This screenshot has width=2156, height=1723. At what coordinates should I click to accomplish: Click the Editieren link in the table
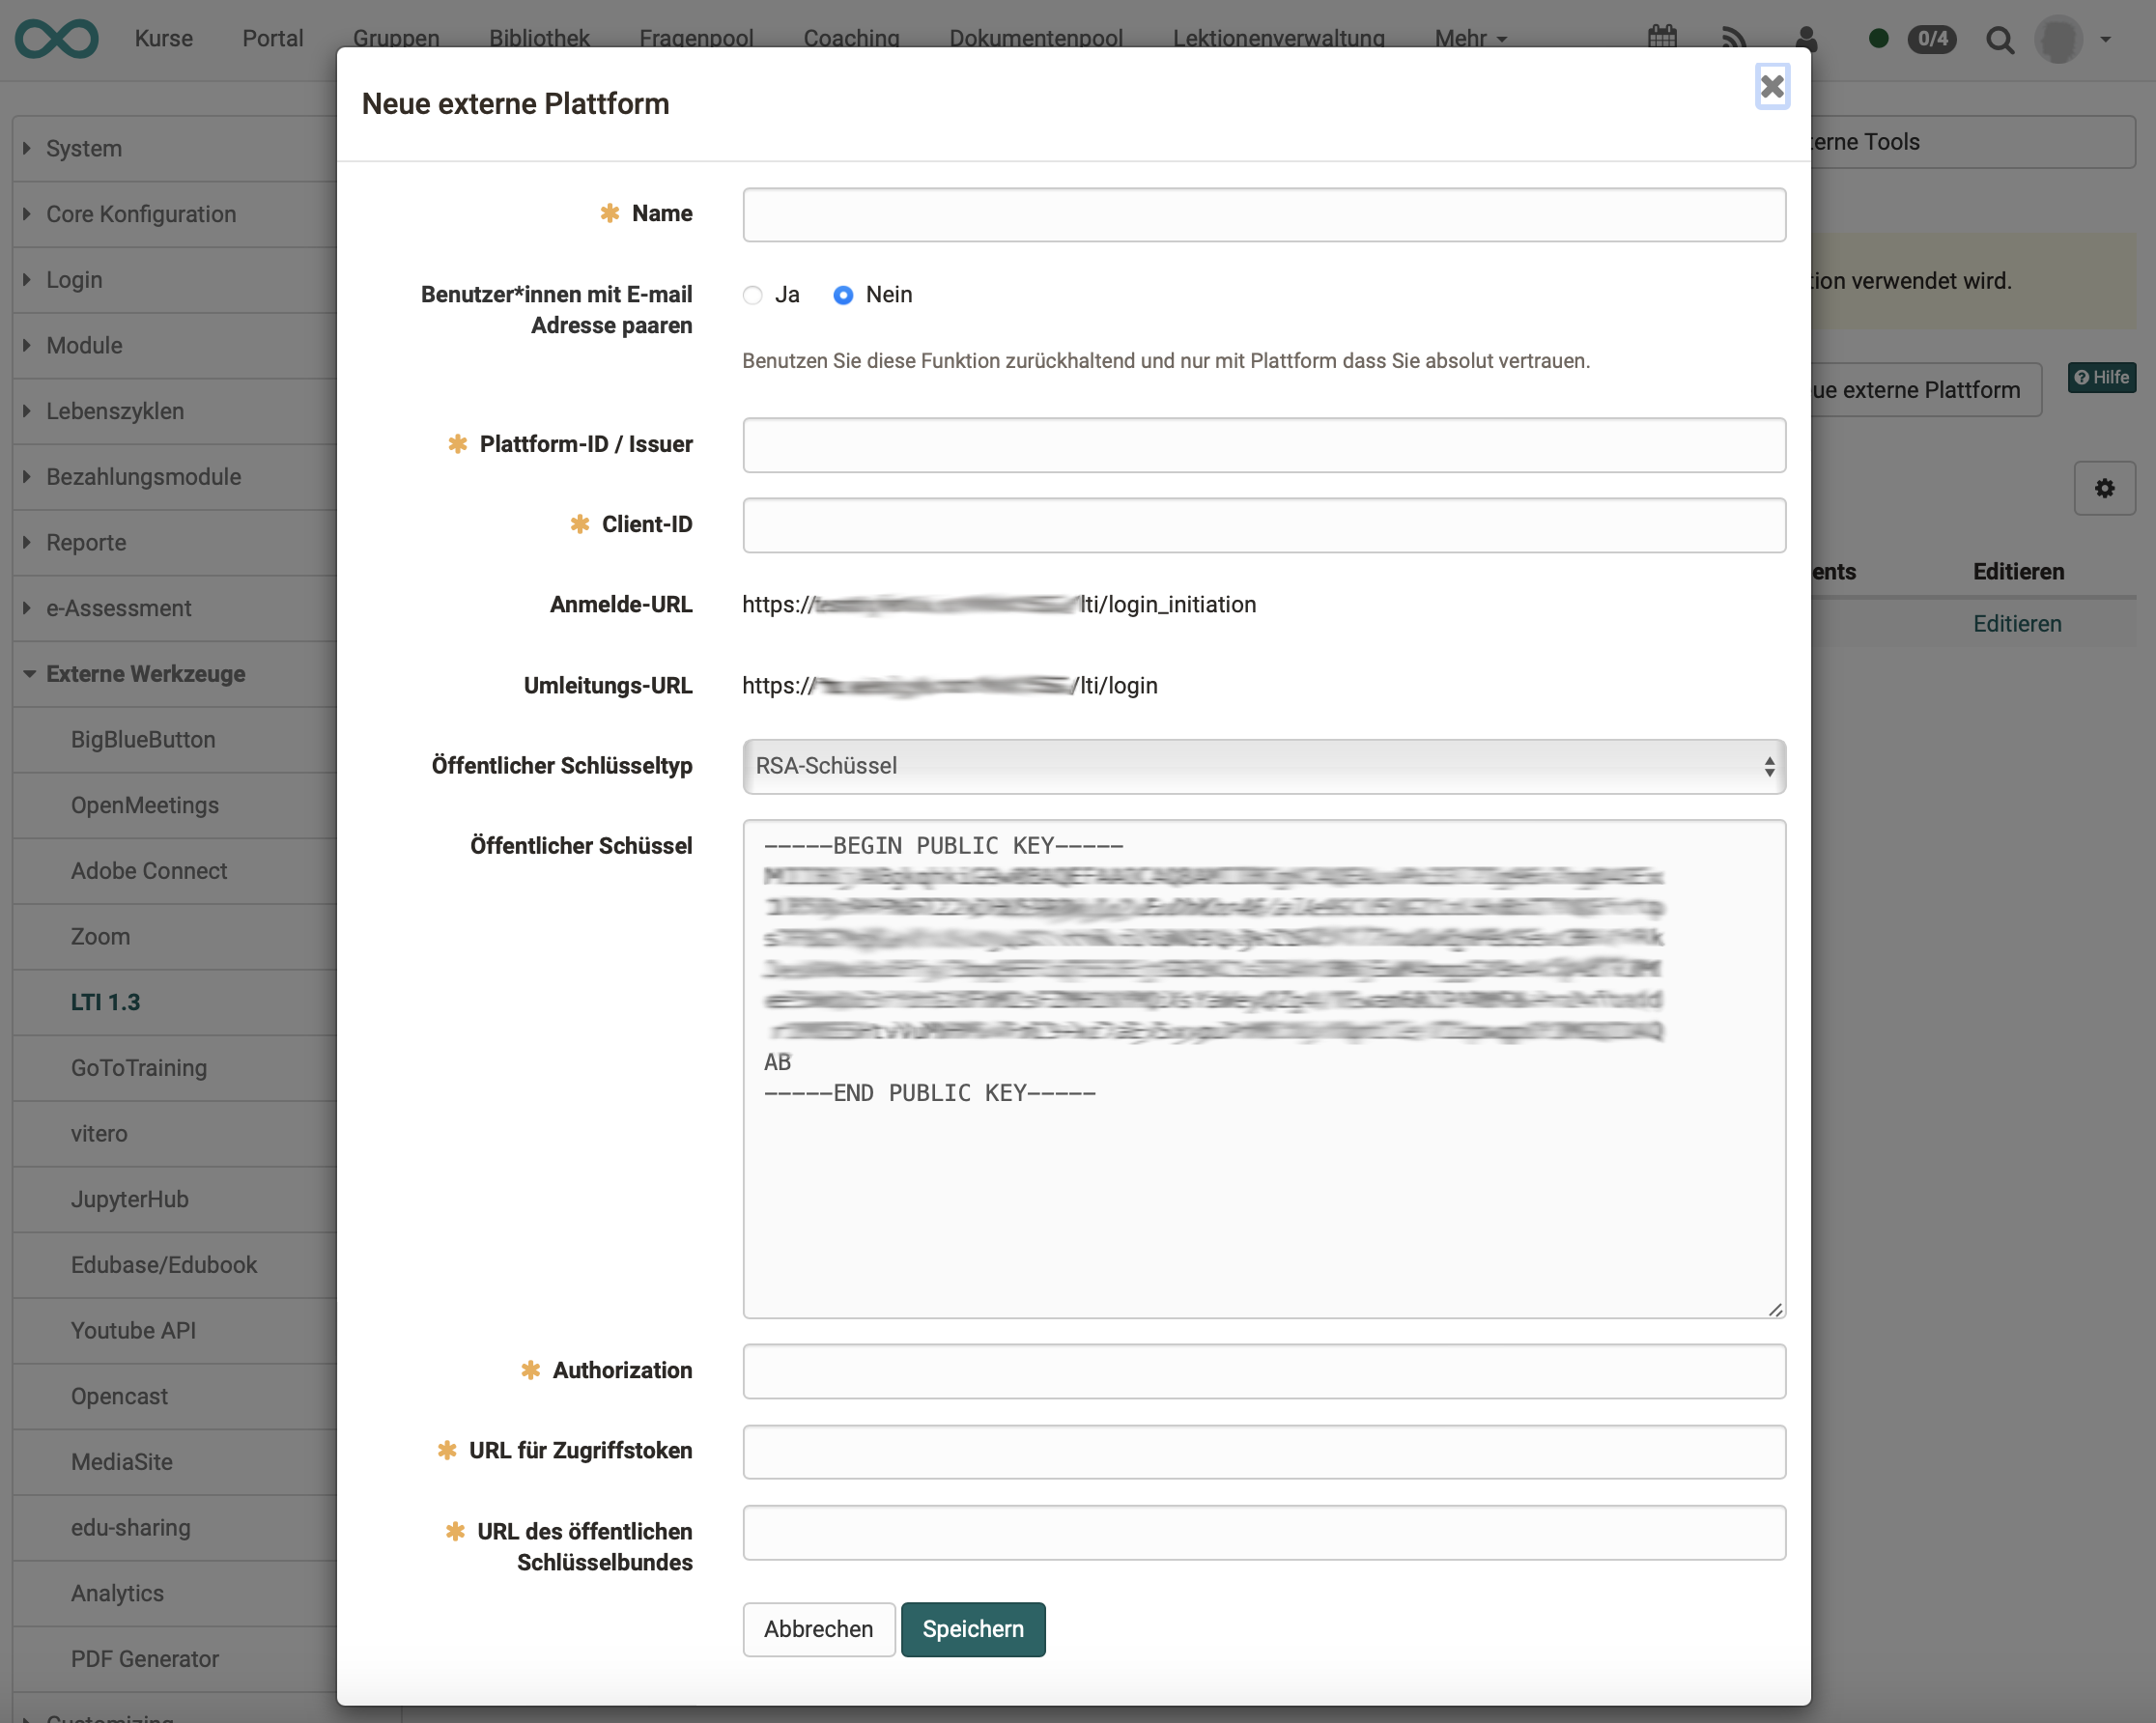pyautogui.click(x=2017, y=623)
